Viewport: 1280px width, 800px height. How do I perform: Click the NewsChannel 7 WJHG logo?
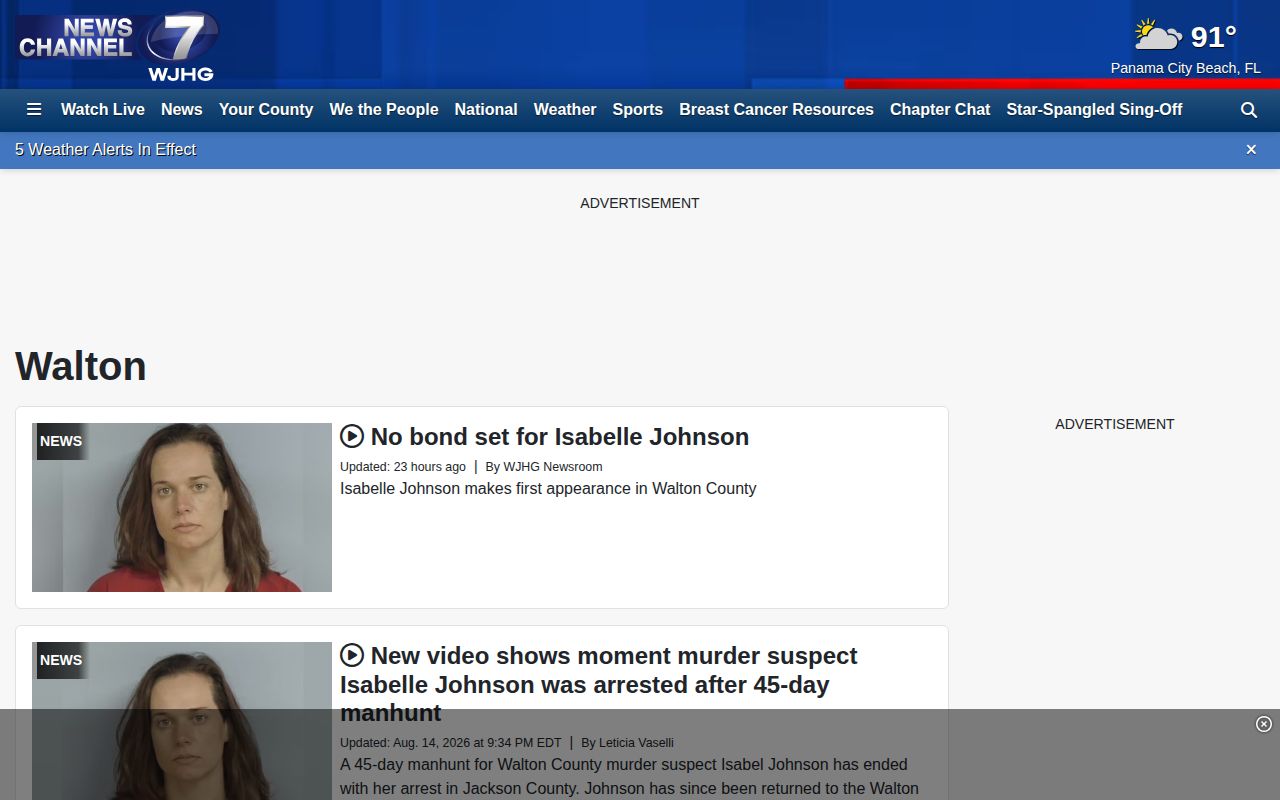(x=117, y=47)
